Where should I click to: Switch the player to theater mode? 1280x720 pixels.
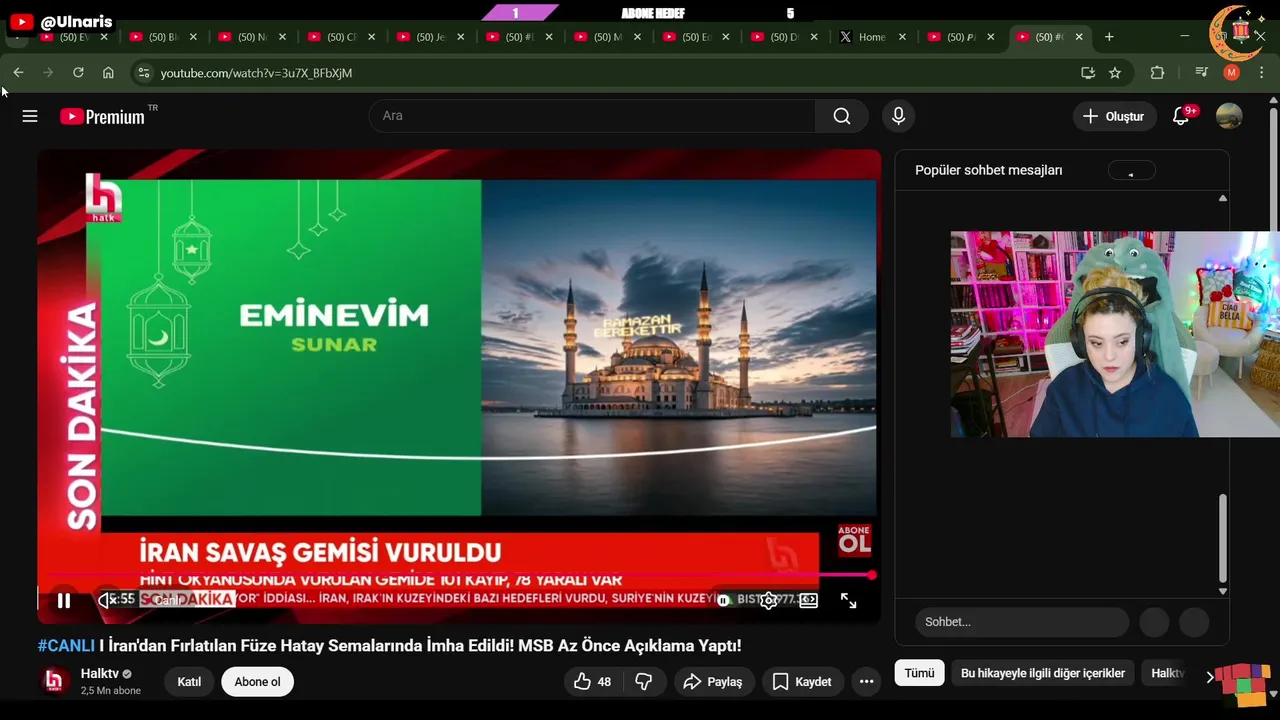tap(808, 600)
